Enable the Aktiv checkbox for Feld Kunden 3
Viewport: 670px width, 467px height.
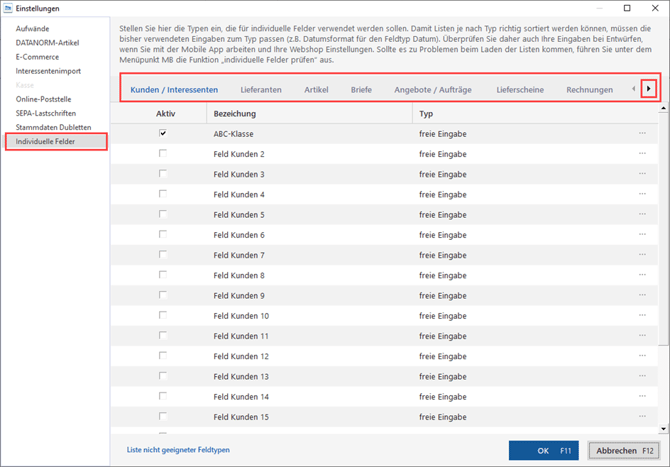(163, 173)
